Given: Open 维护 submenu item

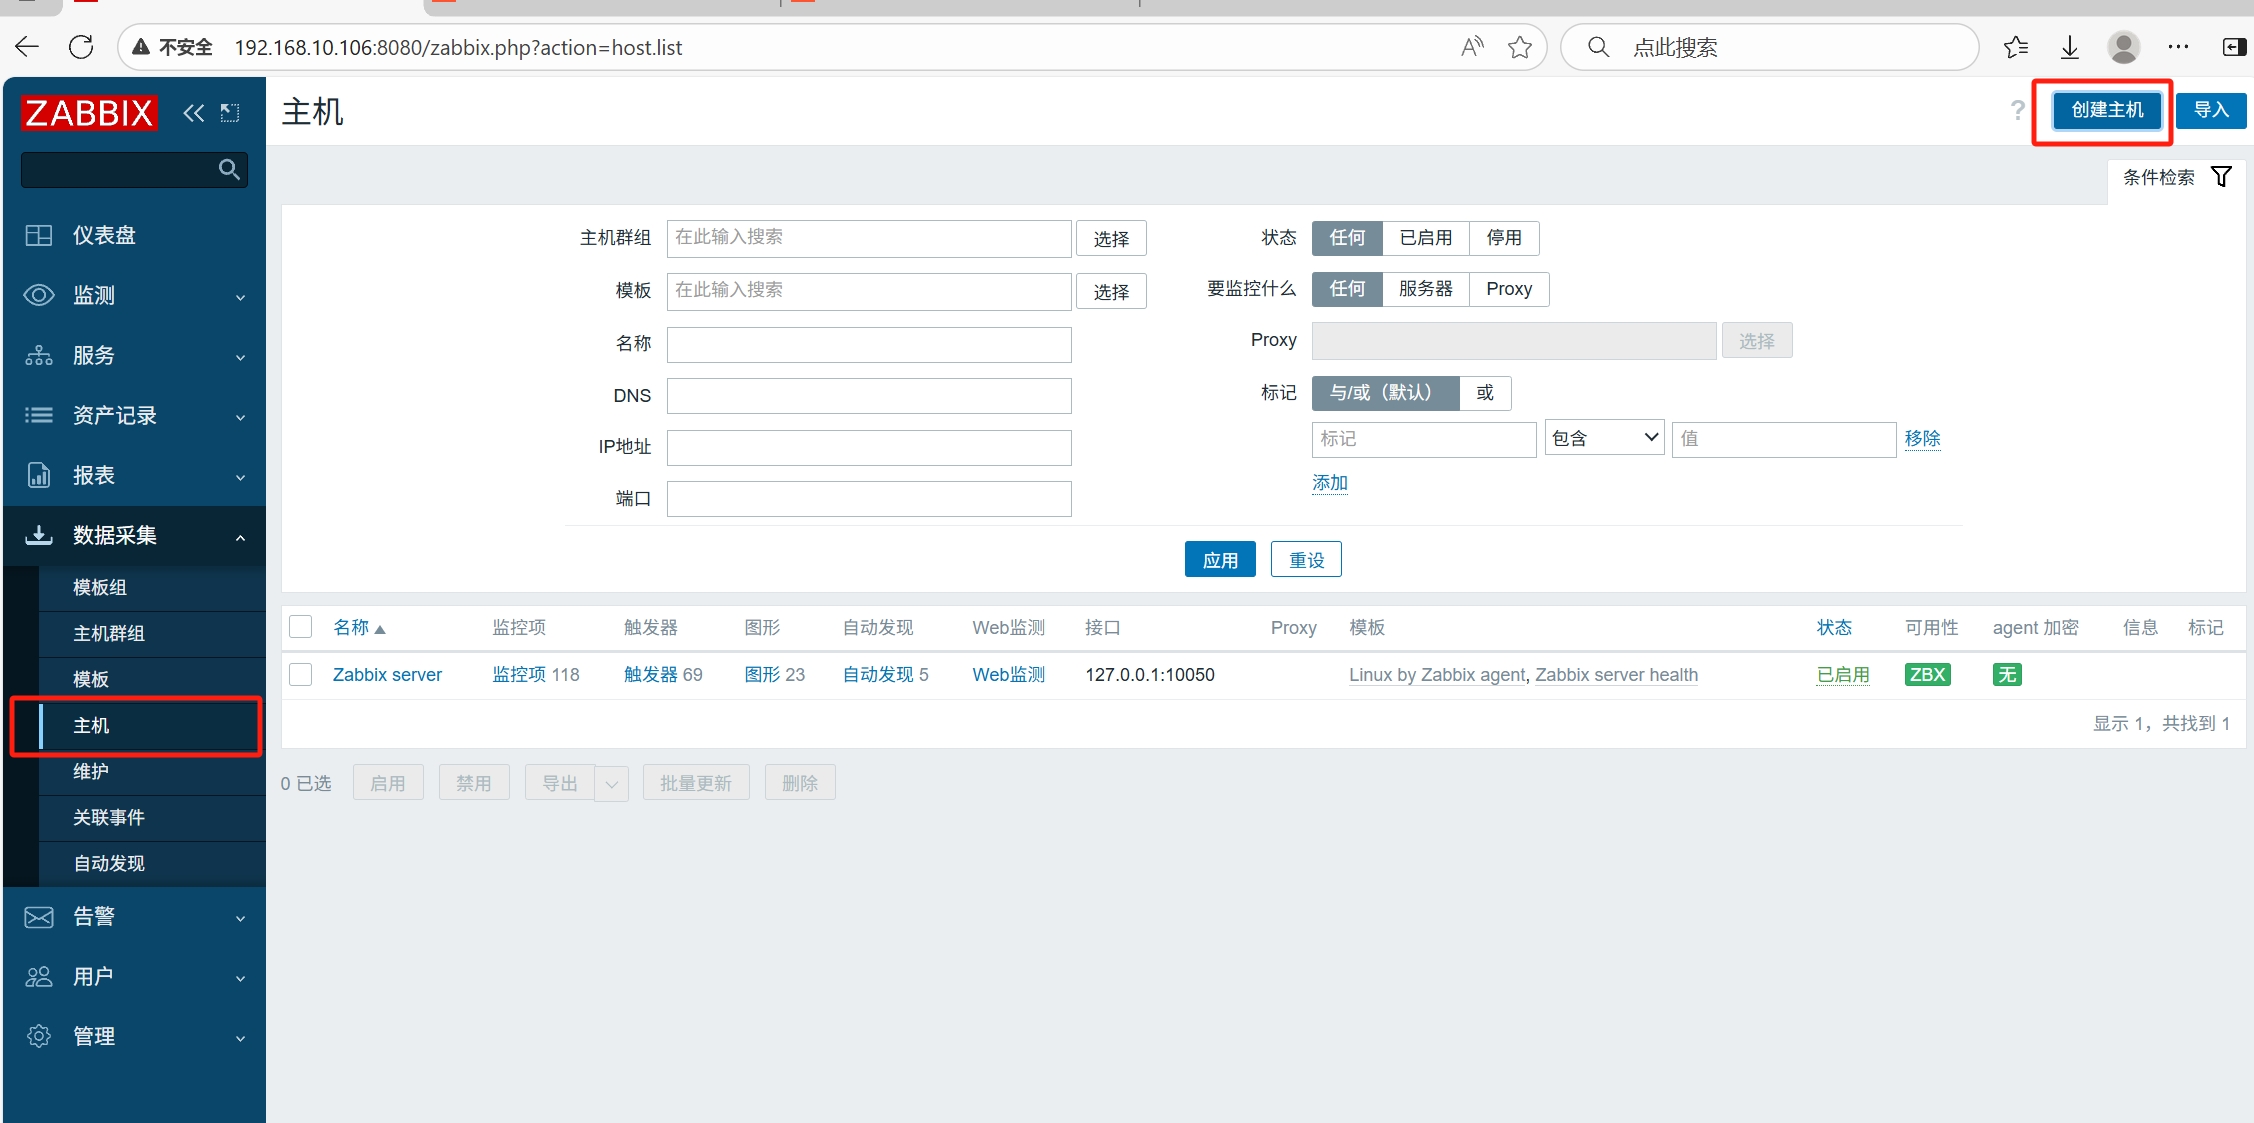Looking at the screenshot, I should 152,772.
